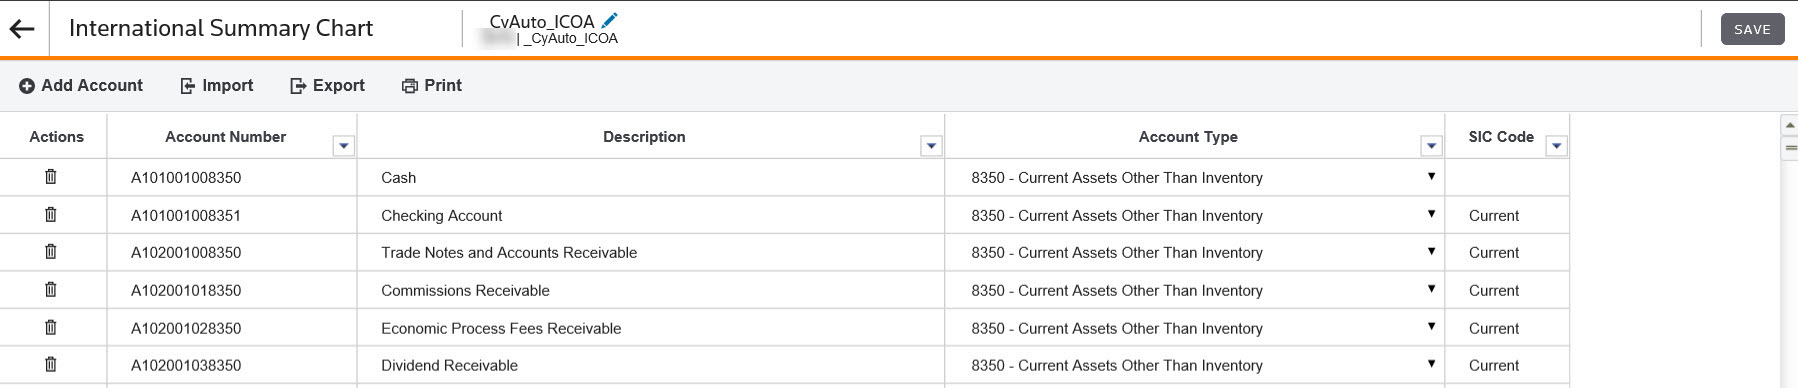
Task: Delete Economic Process Fees Receivable row
Action: tap(51, 328)
